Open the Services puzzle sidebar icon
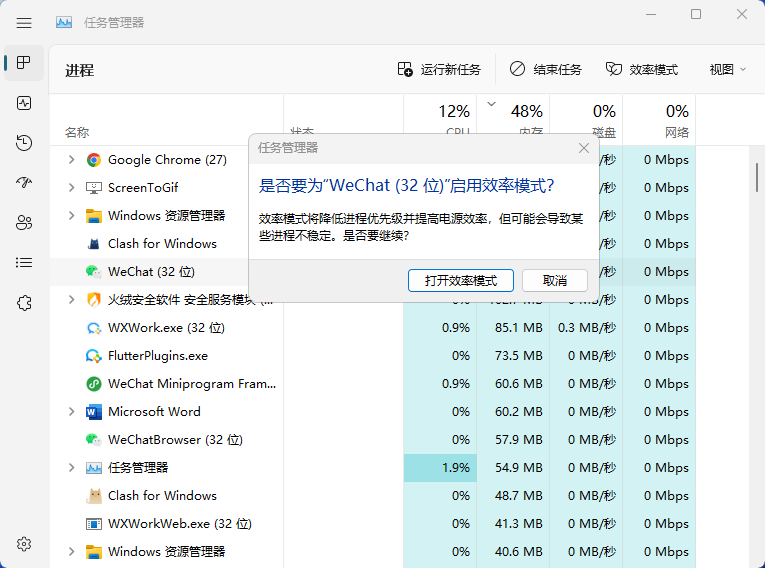 pos(23,303)
